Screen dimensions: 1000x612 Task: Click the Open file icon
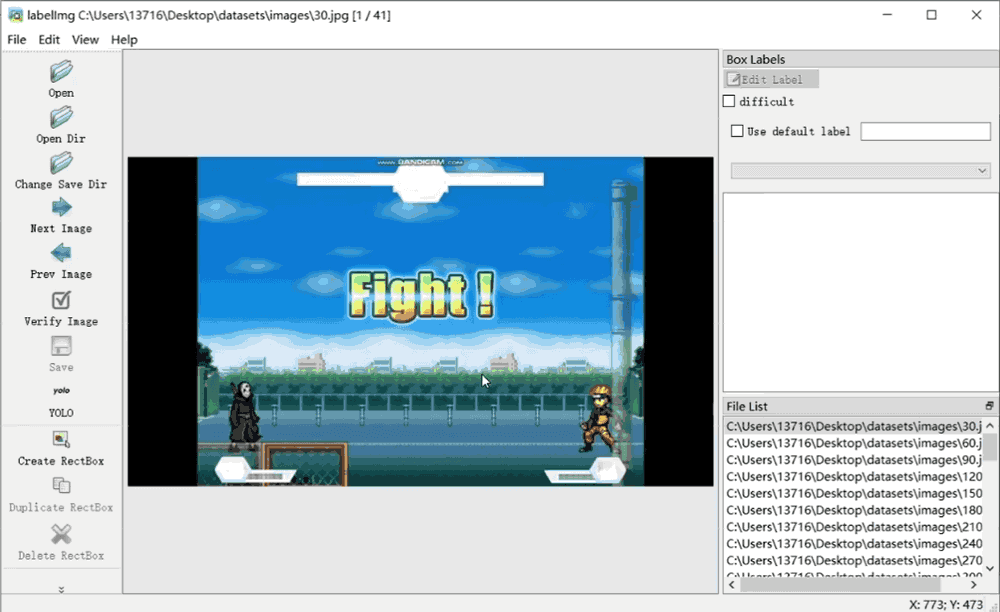61,71
